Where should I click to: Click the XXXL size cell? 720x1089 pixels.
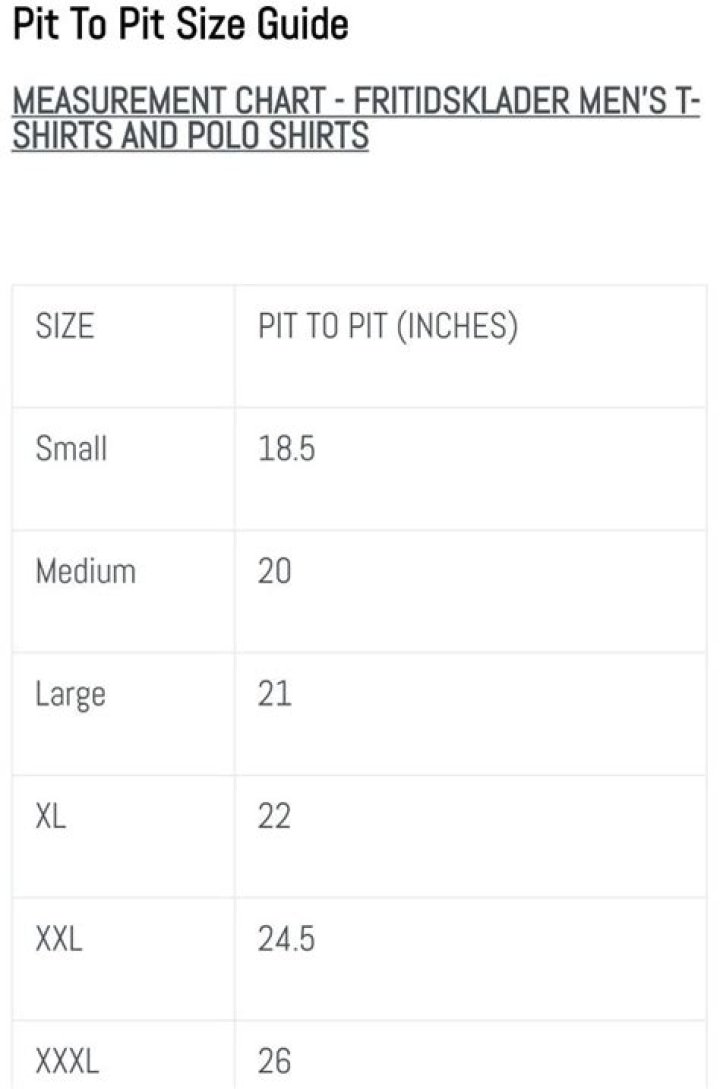(x=67, y=1061)
